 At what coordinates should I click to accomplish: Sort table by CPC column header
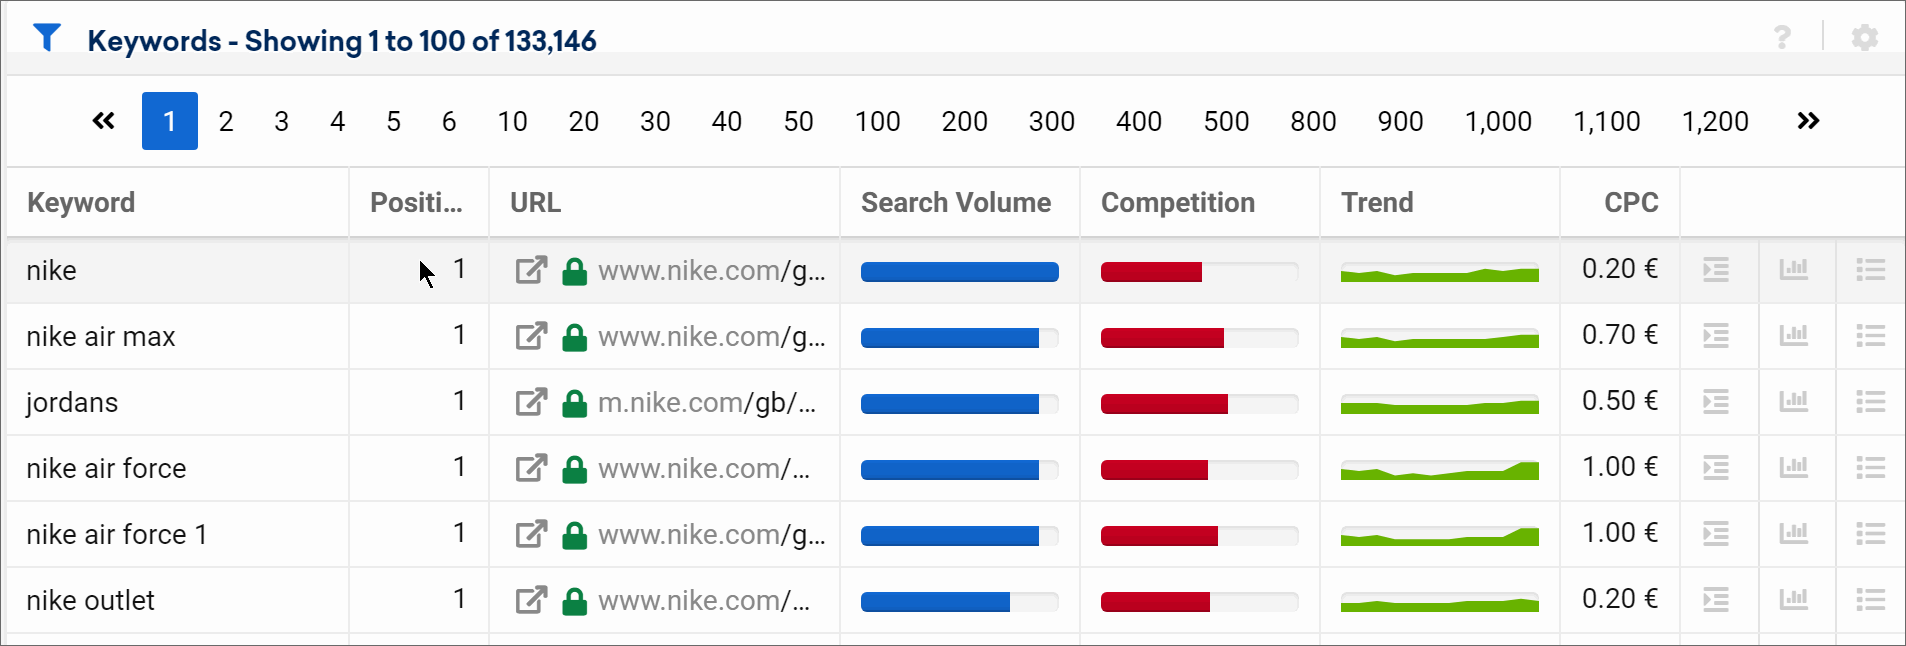click(x=1631, y=202)
